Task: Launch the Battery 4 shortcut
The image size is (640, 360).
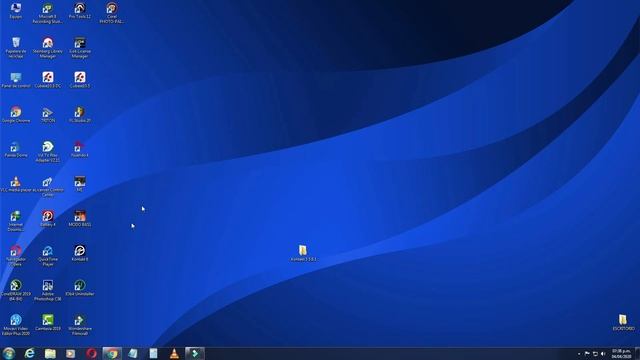Action: click(47, 219)
